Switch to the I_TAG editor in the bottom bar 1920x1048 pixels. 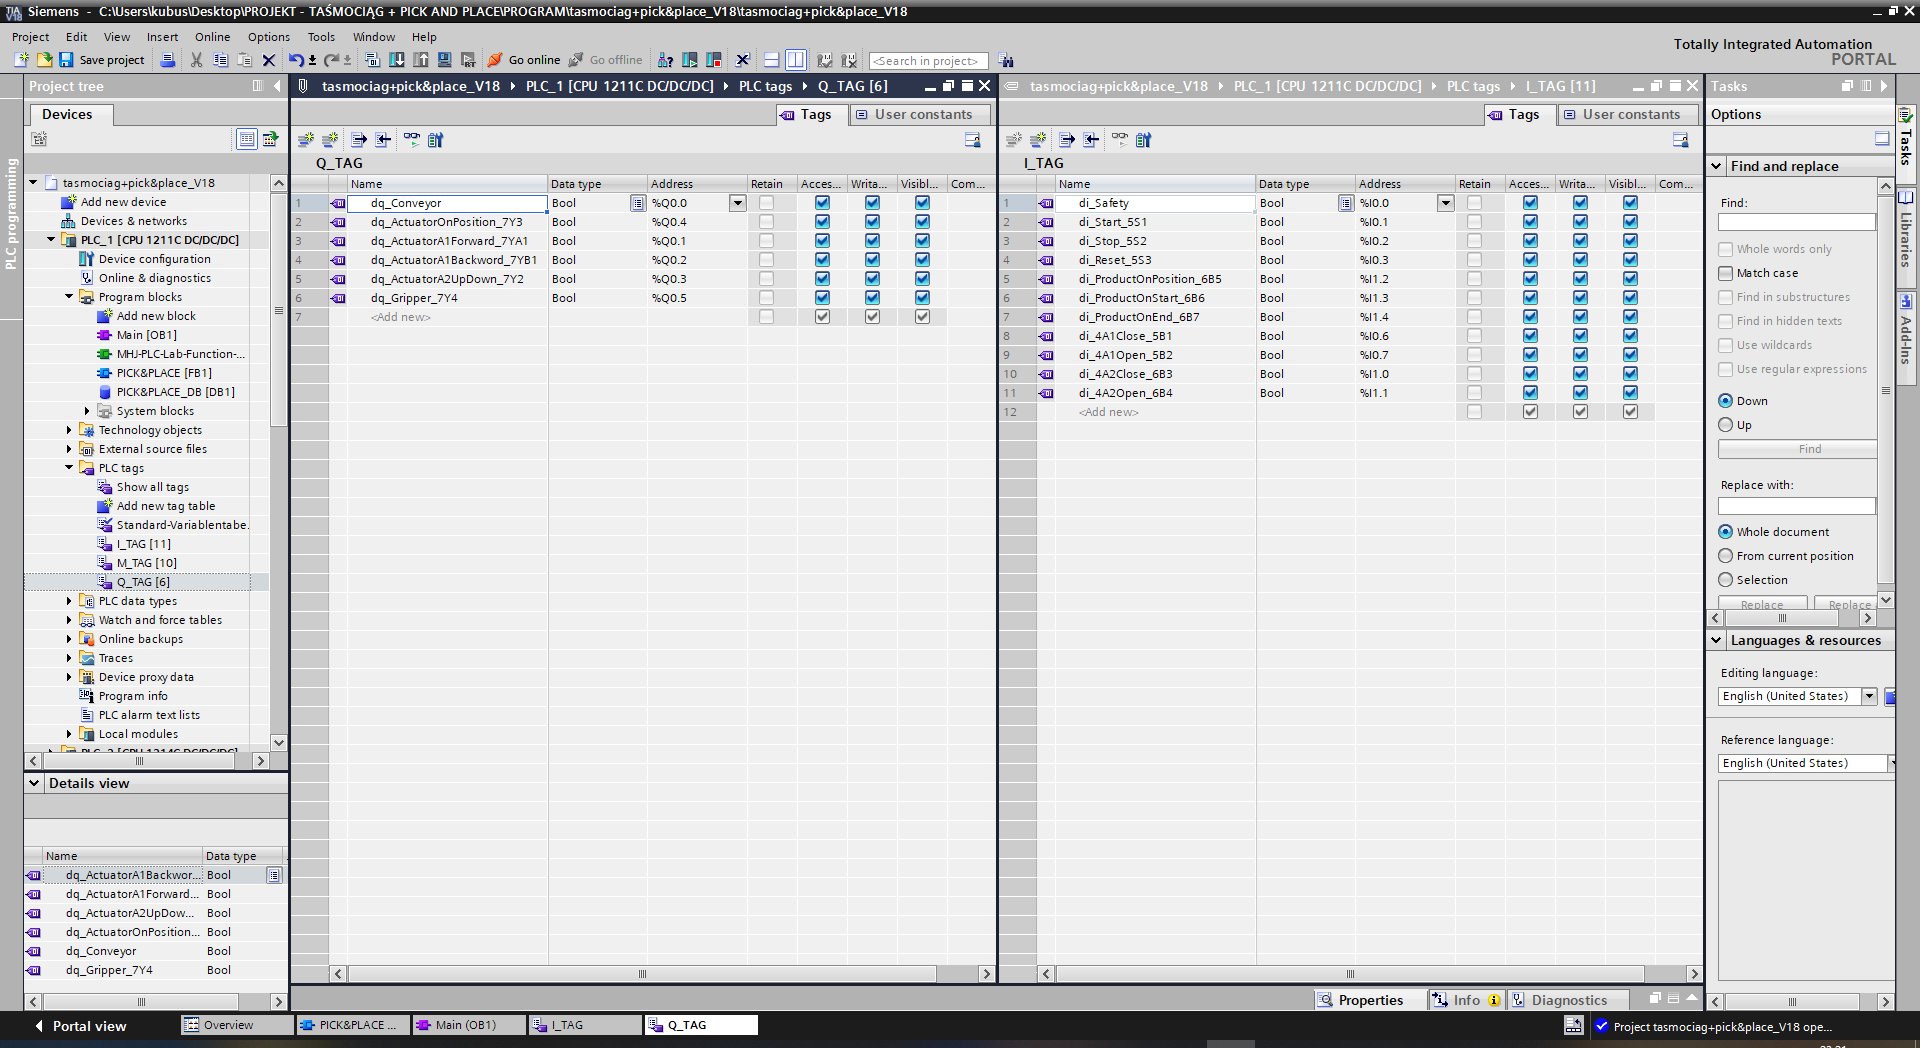pyautogui.click(x=586, y=1025)
